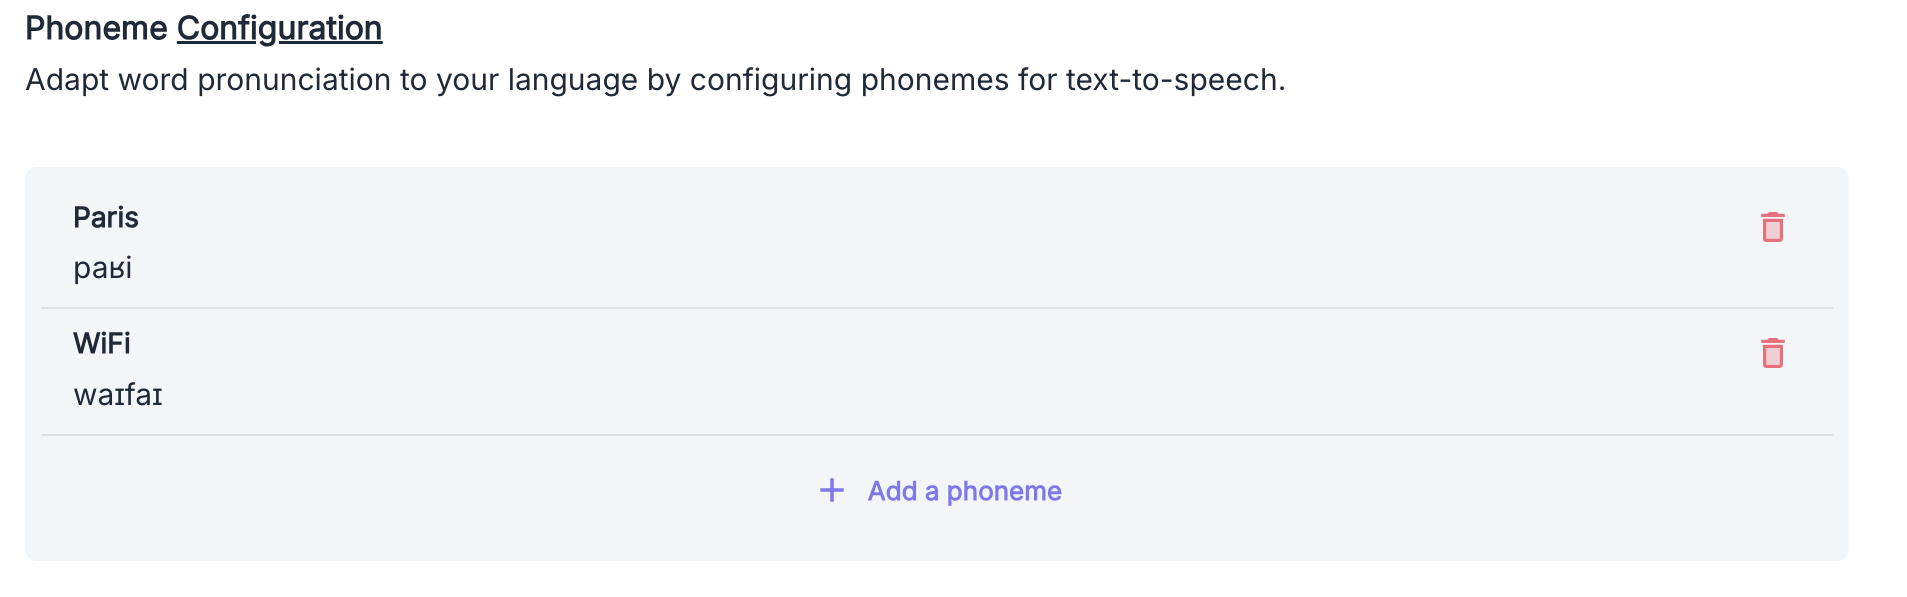Viewport: 1907px width, 597px height.
Task: Open the Configuration link in the heading
Action: 278,28
